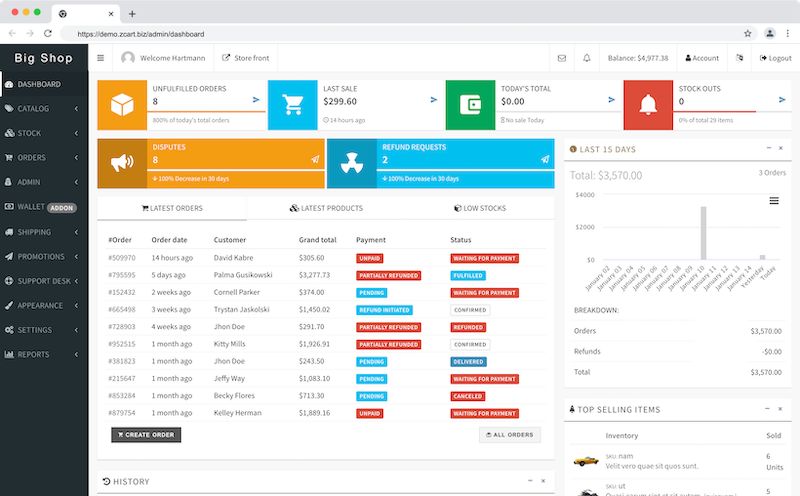
Task: Expand the Stock sidebar menu
Action: pyautogui.click(x=44, y=133)
